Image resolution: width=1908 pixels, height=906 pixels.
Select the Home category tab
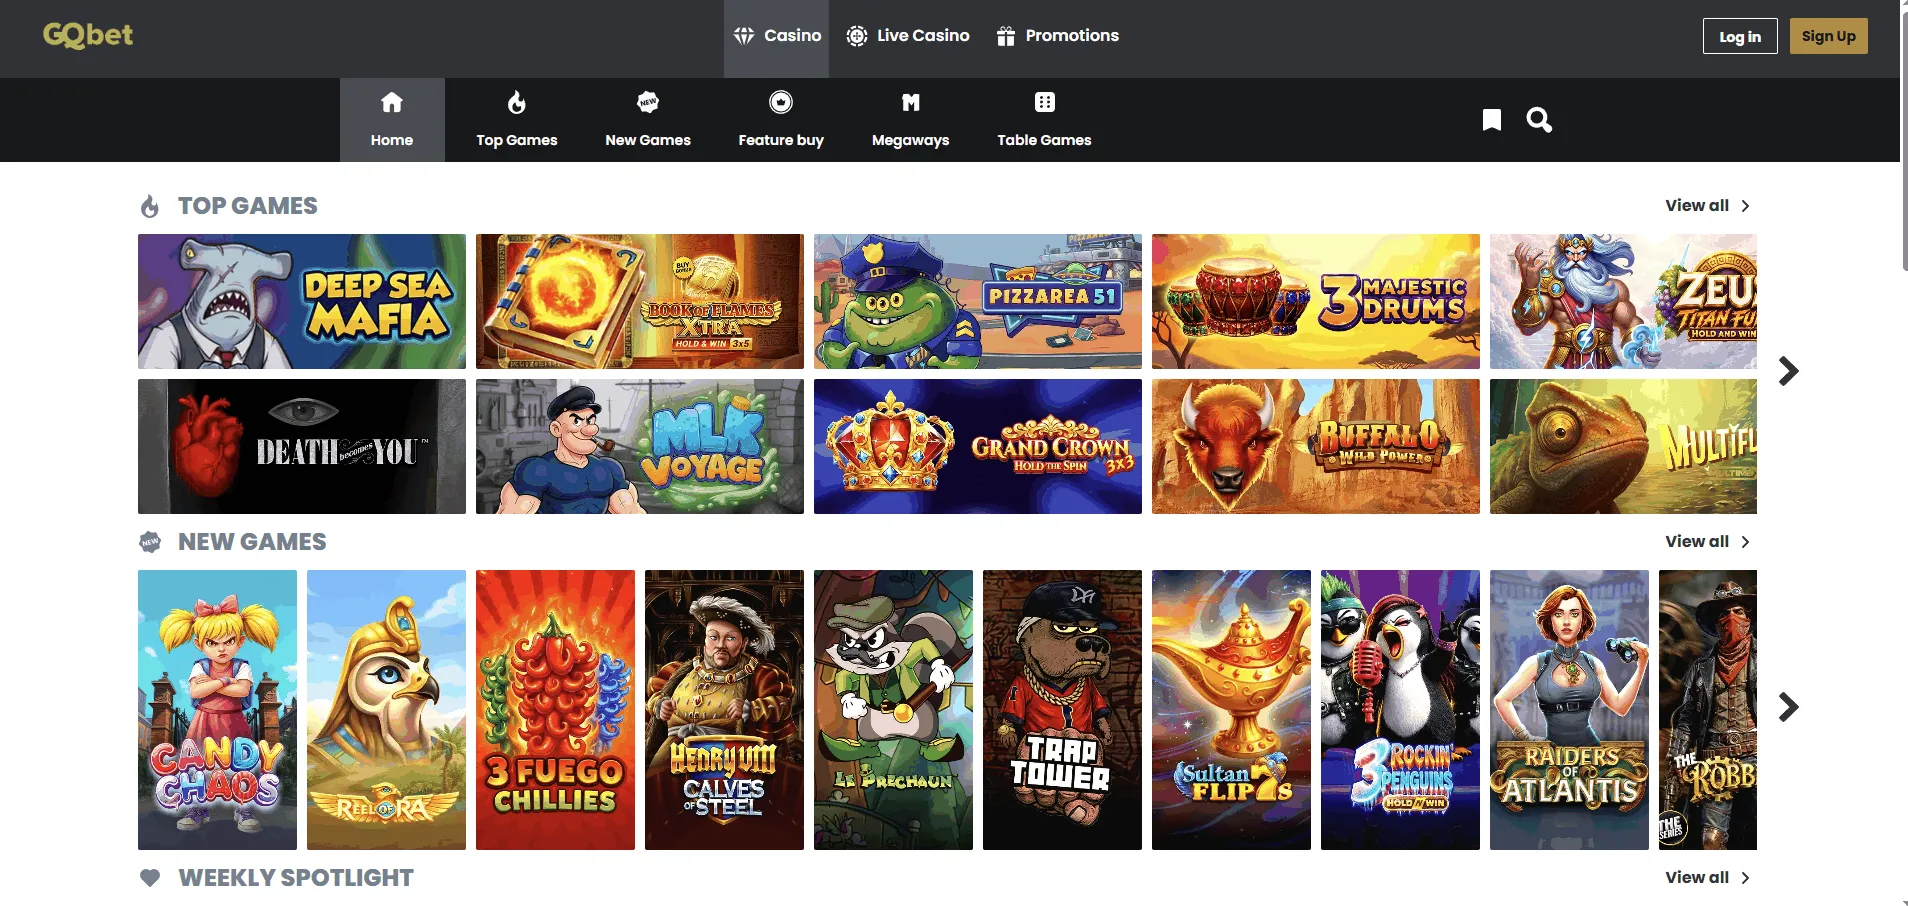point(392,120)
